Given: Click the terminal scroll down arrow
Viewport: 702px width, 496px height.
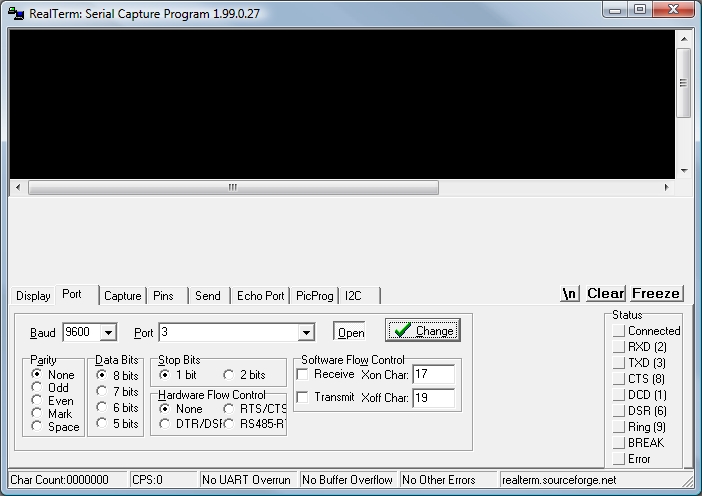Looking at the screenshot, I should [x=684, y=171].
